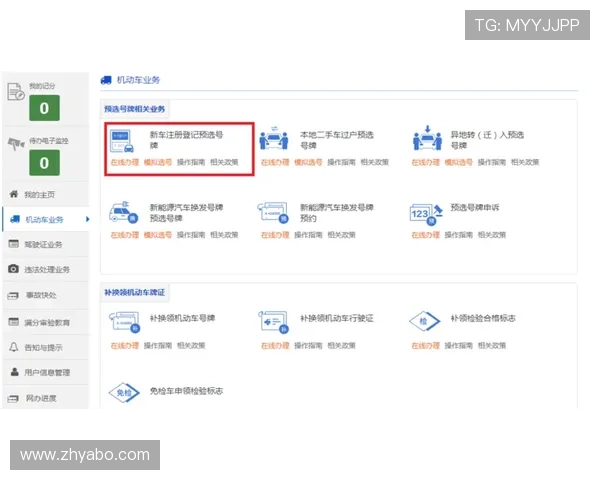The height and width of the screenshot is (480, 600).
Task: Expand the arrow next to 机动车业务
Action: (88, 219)
